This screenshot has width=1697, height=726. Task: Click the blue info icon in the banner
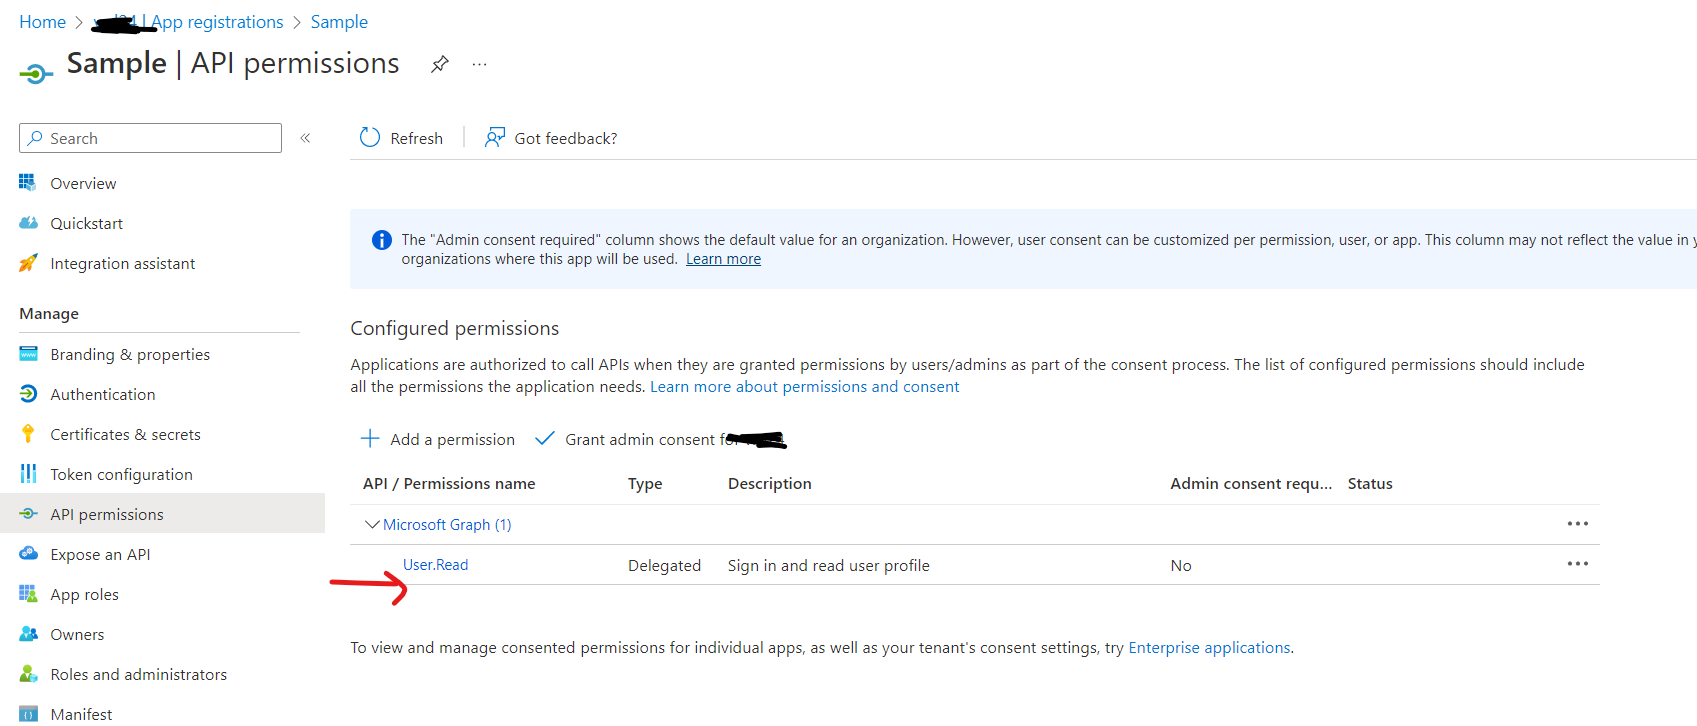point(382,240)
